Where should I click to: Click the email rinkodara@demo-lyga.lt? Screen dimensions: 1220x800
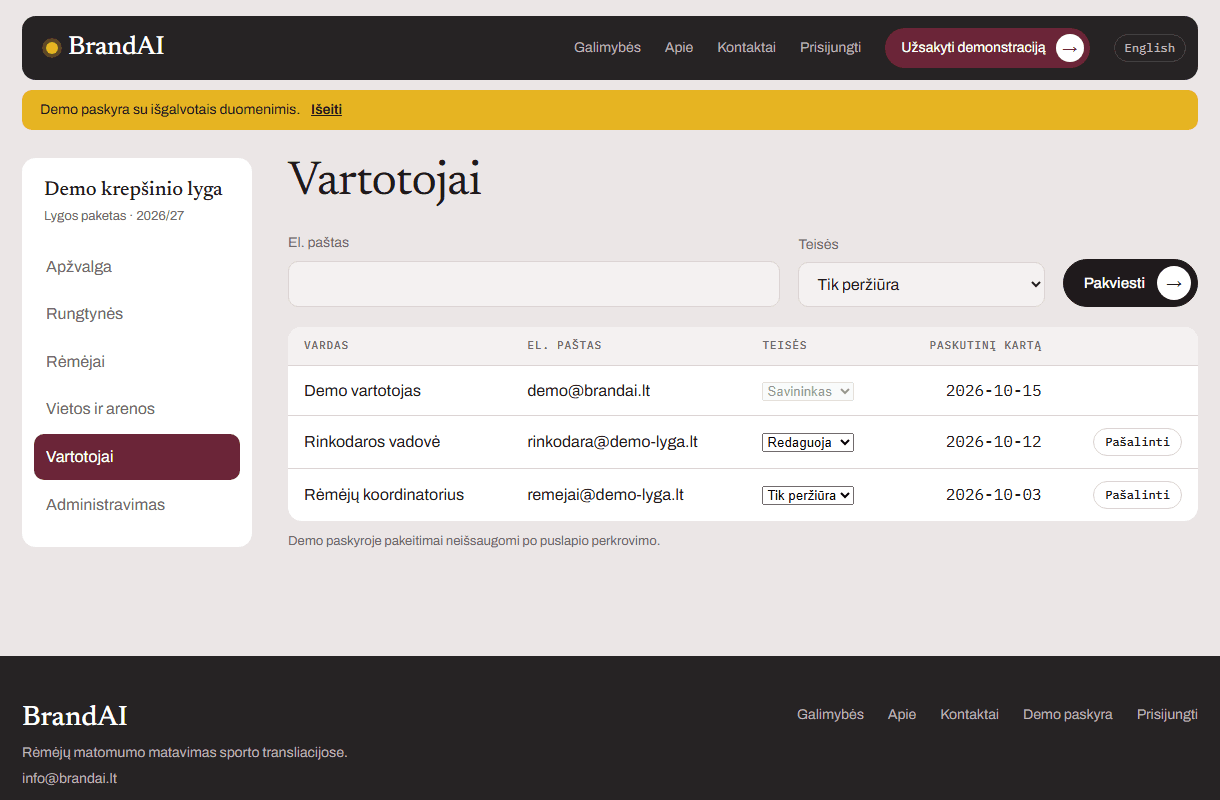[613, 442]
